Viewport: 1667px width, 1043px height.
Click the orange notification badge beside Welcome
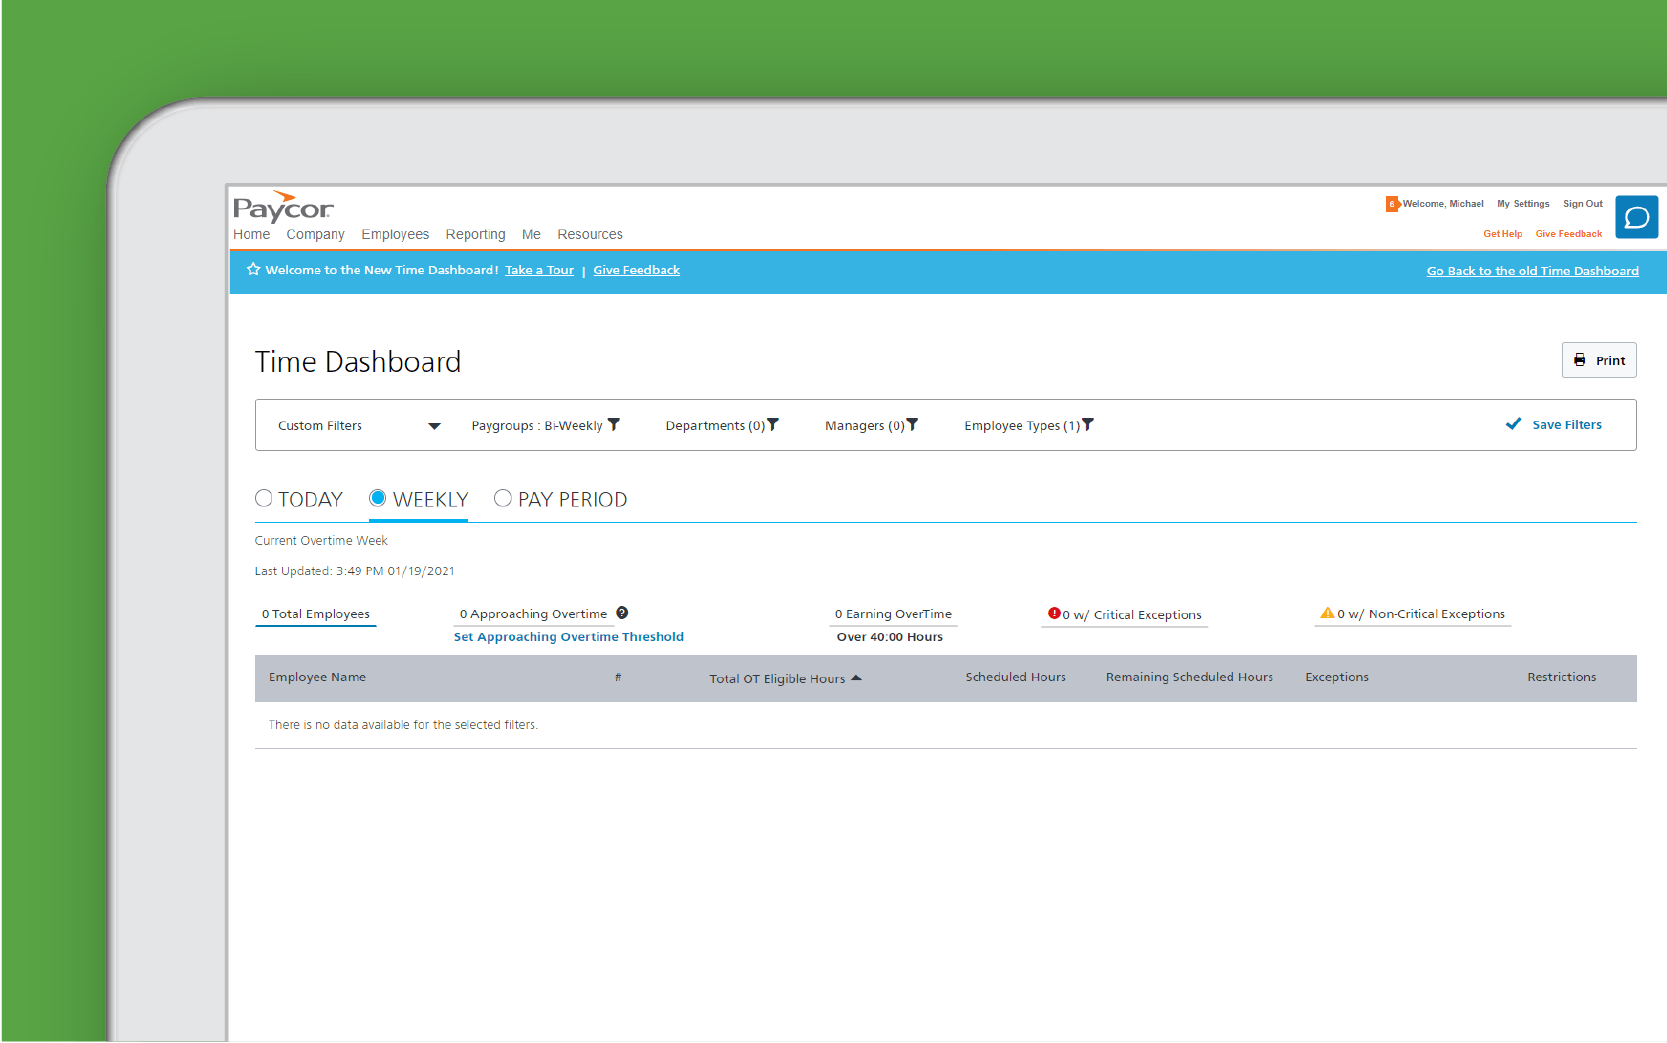point(1392,204)
